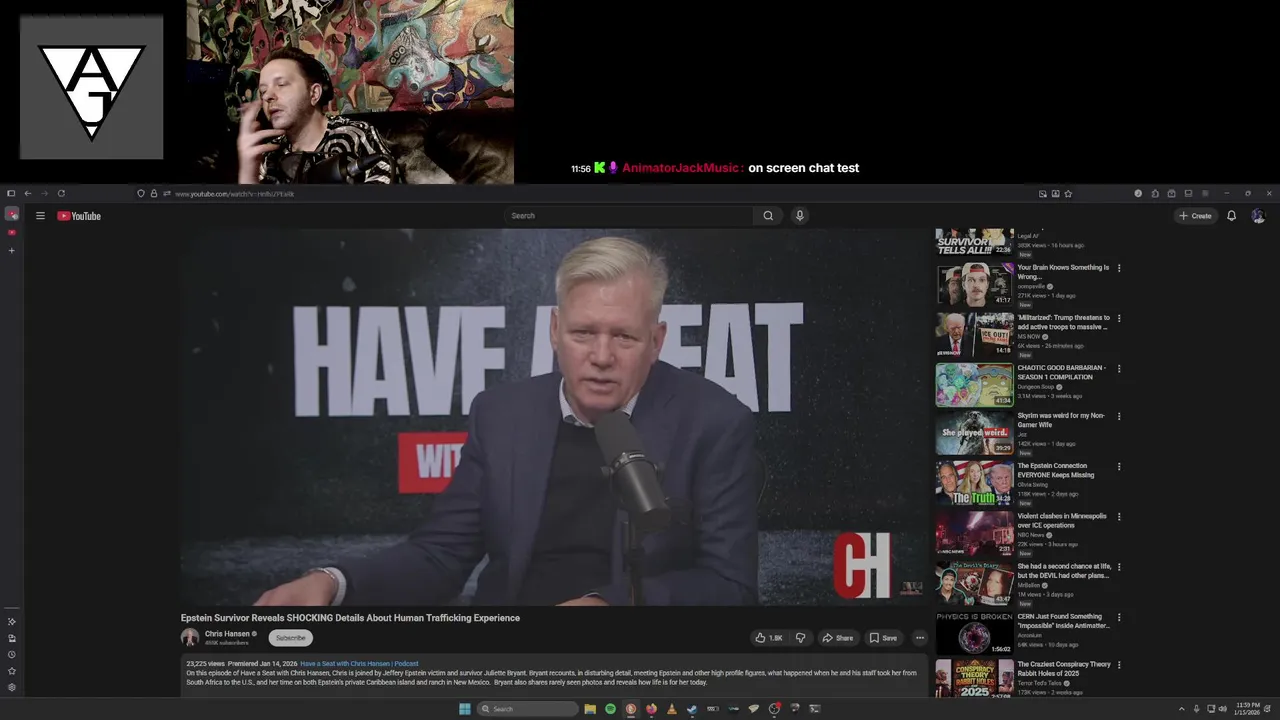This screenshot has height=720, width=1280.
Task: Save the video to a playlist
Action: coord(883,638)
